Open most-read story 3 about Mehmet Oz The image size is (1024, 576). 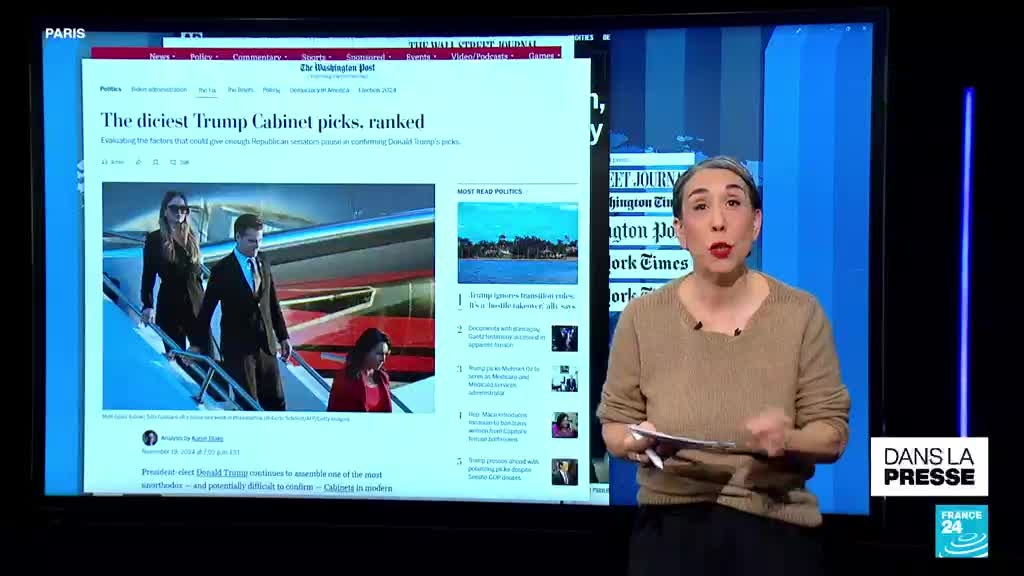(502, 380)
